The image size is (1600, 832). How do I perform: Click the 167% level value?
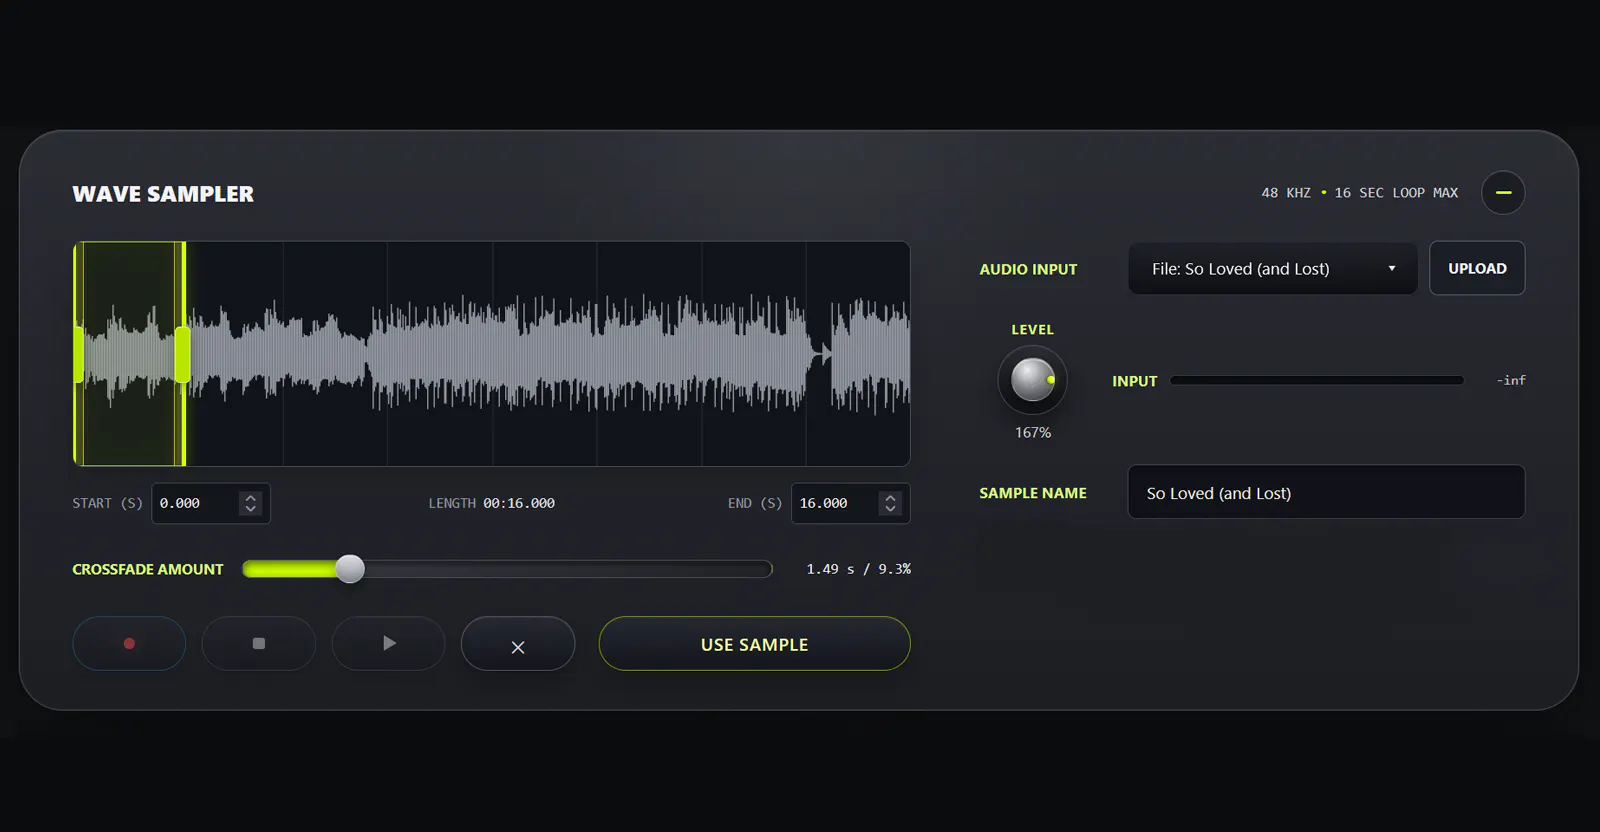[1033, 433]
